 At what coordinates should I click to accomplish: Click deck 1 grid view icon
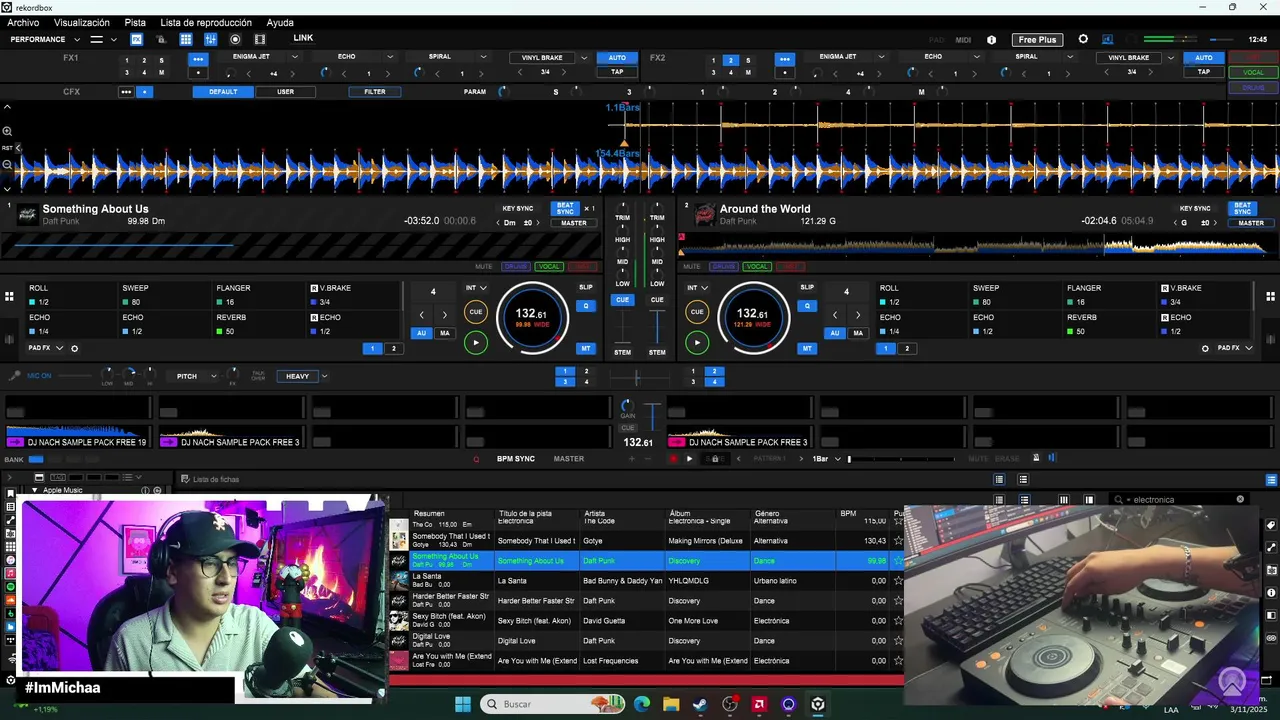tap(9, 296)
